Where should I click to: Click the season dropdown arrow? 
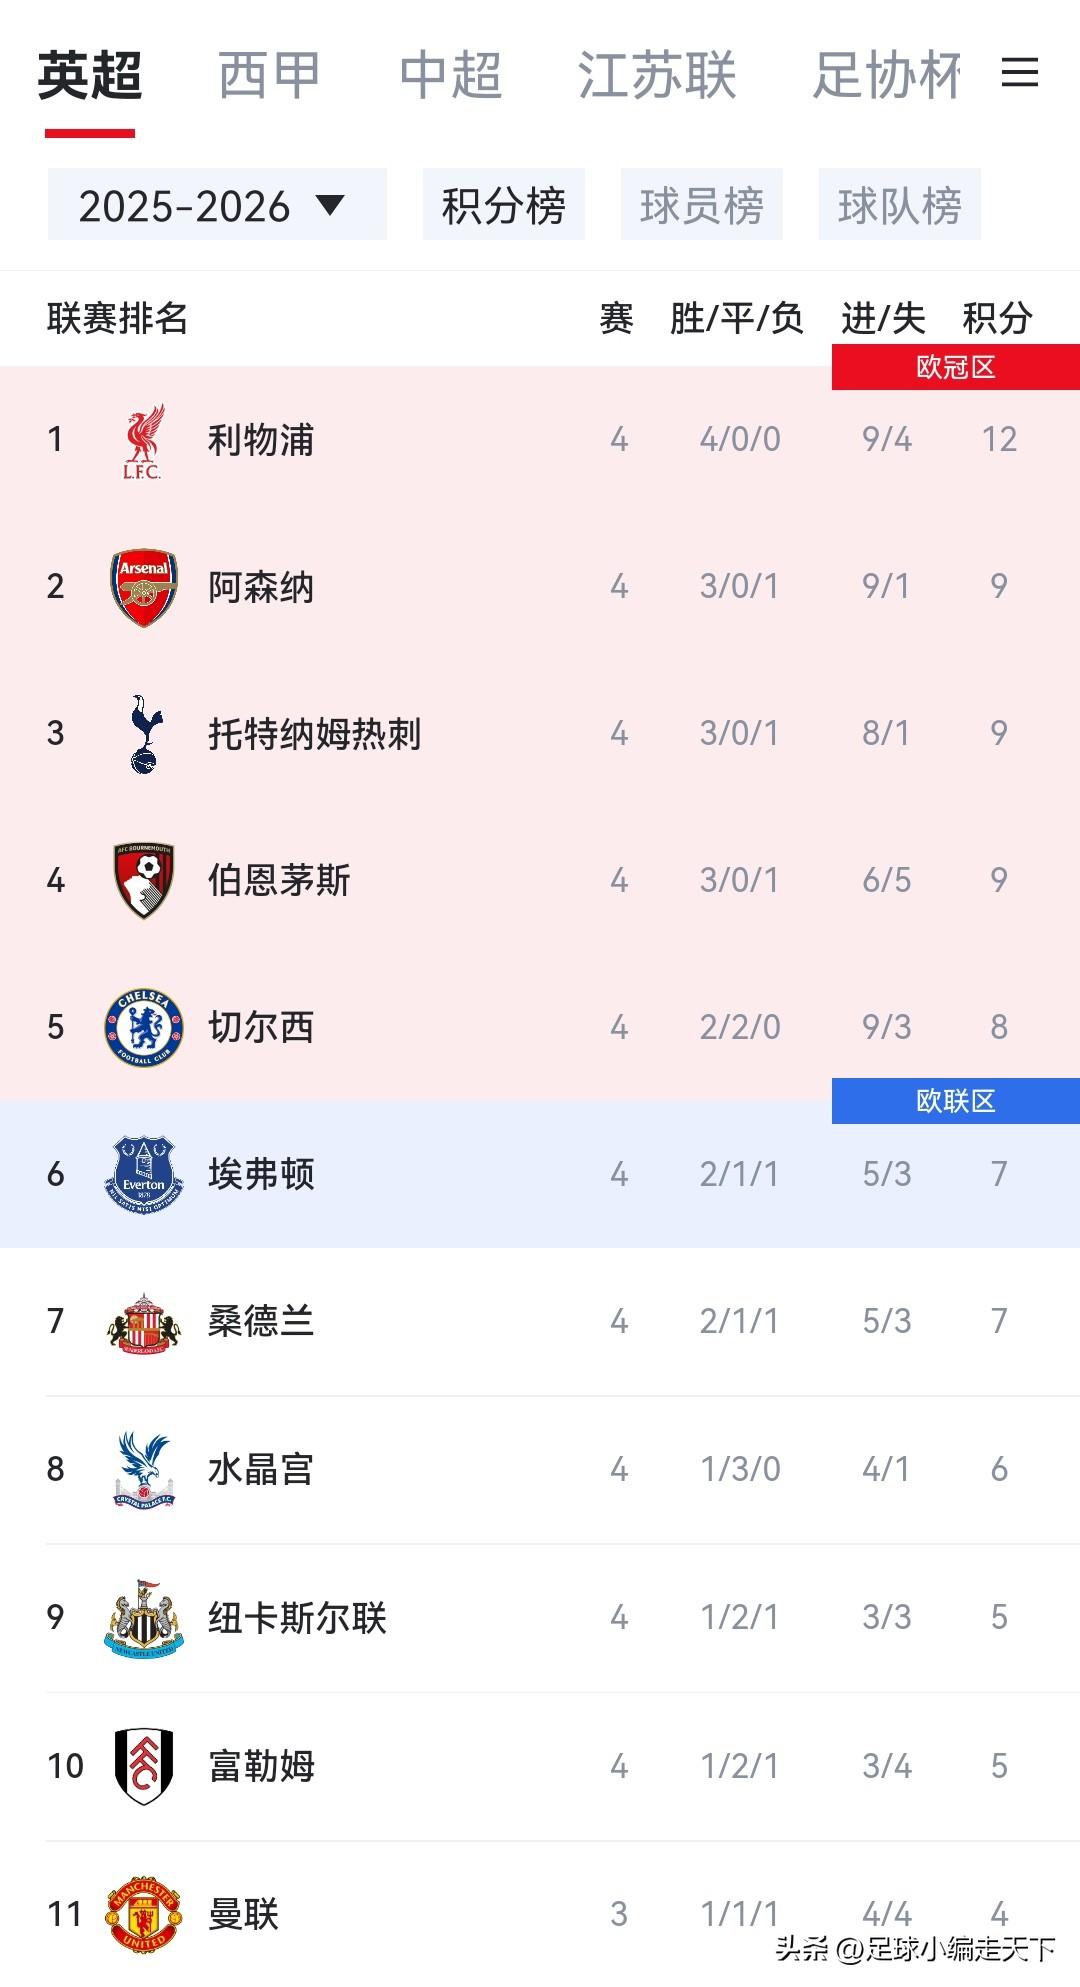(x=330, y=205)
